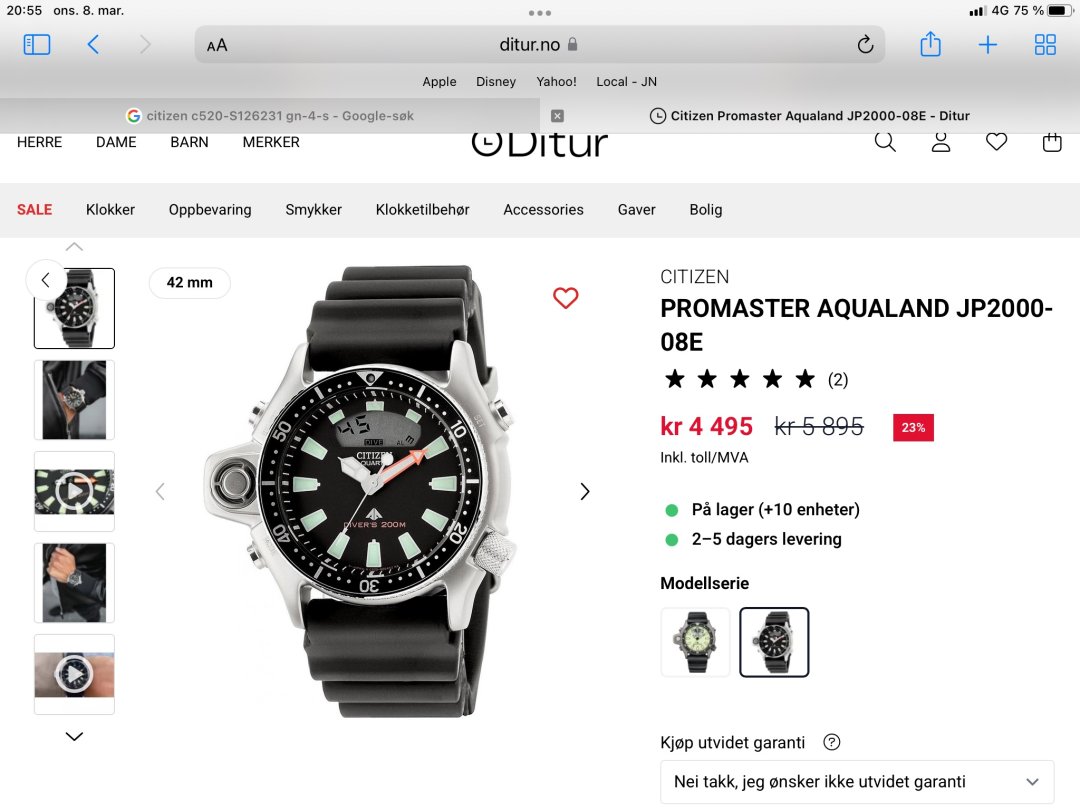Open the HERRE menu
Viewport: 1080px width, 810px height.
tap(39, 142)
